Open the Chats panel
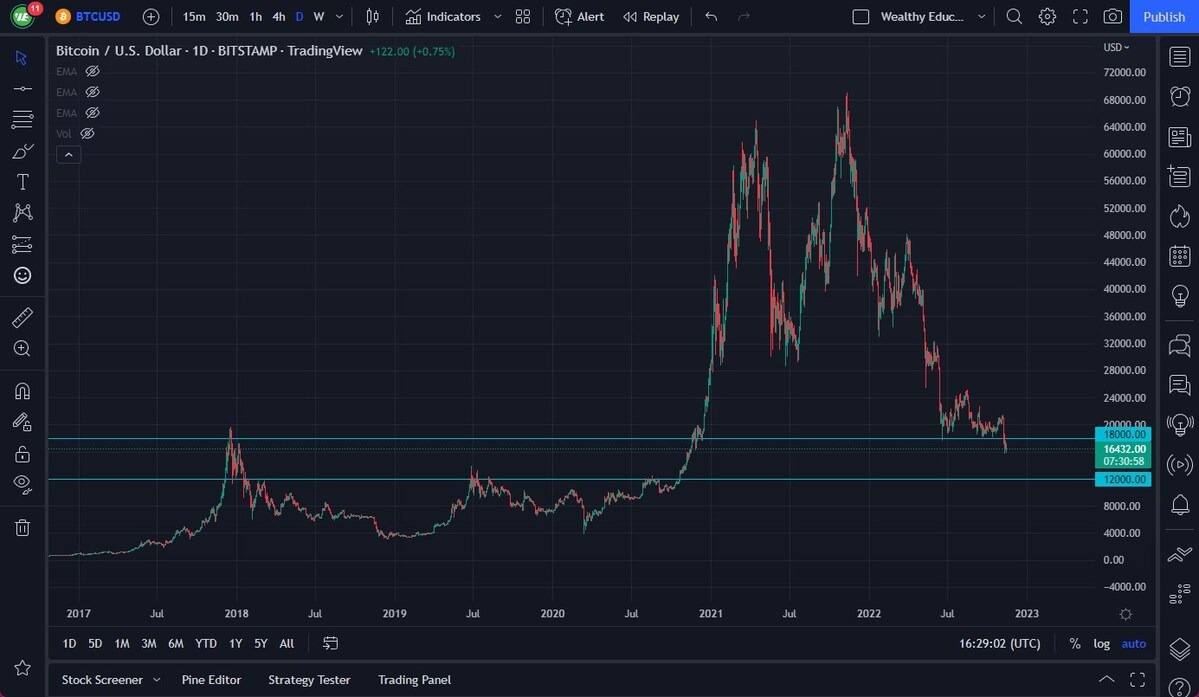The width and height of the screenshot is (1199, 697). [1180, 346]
